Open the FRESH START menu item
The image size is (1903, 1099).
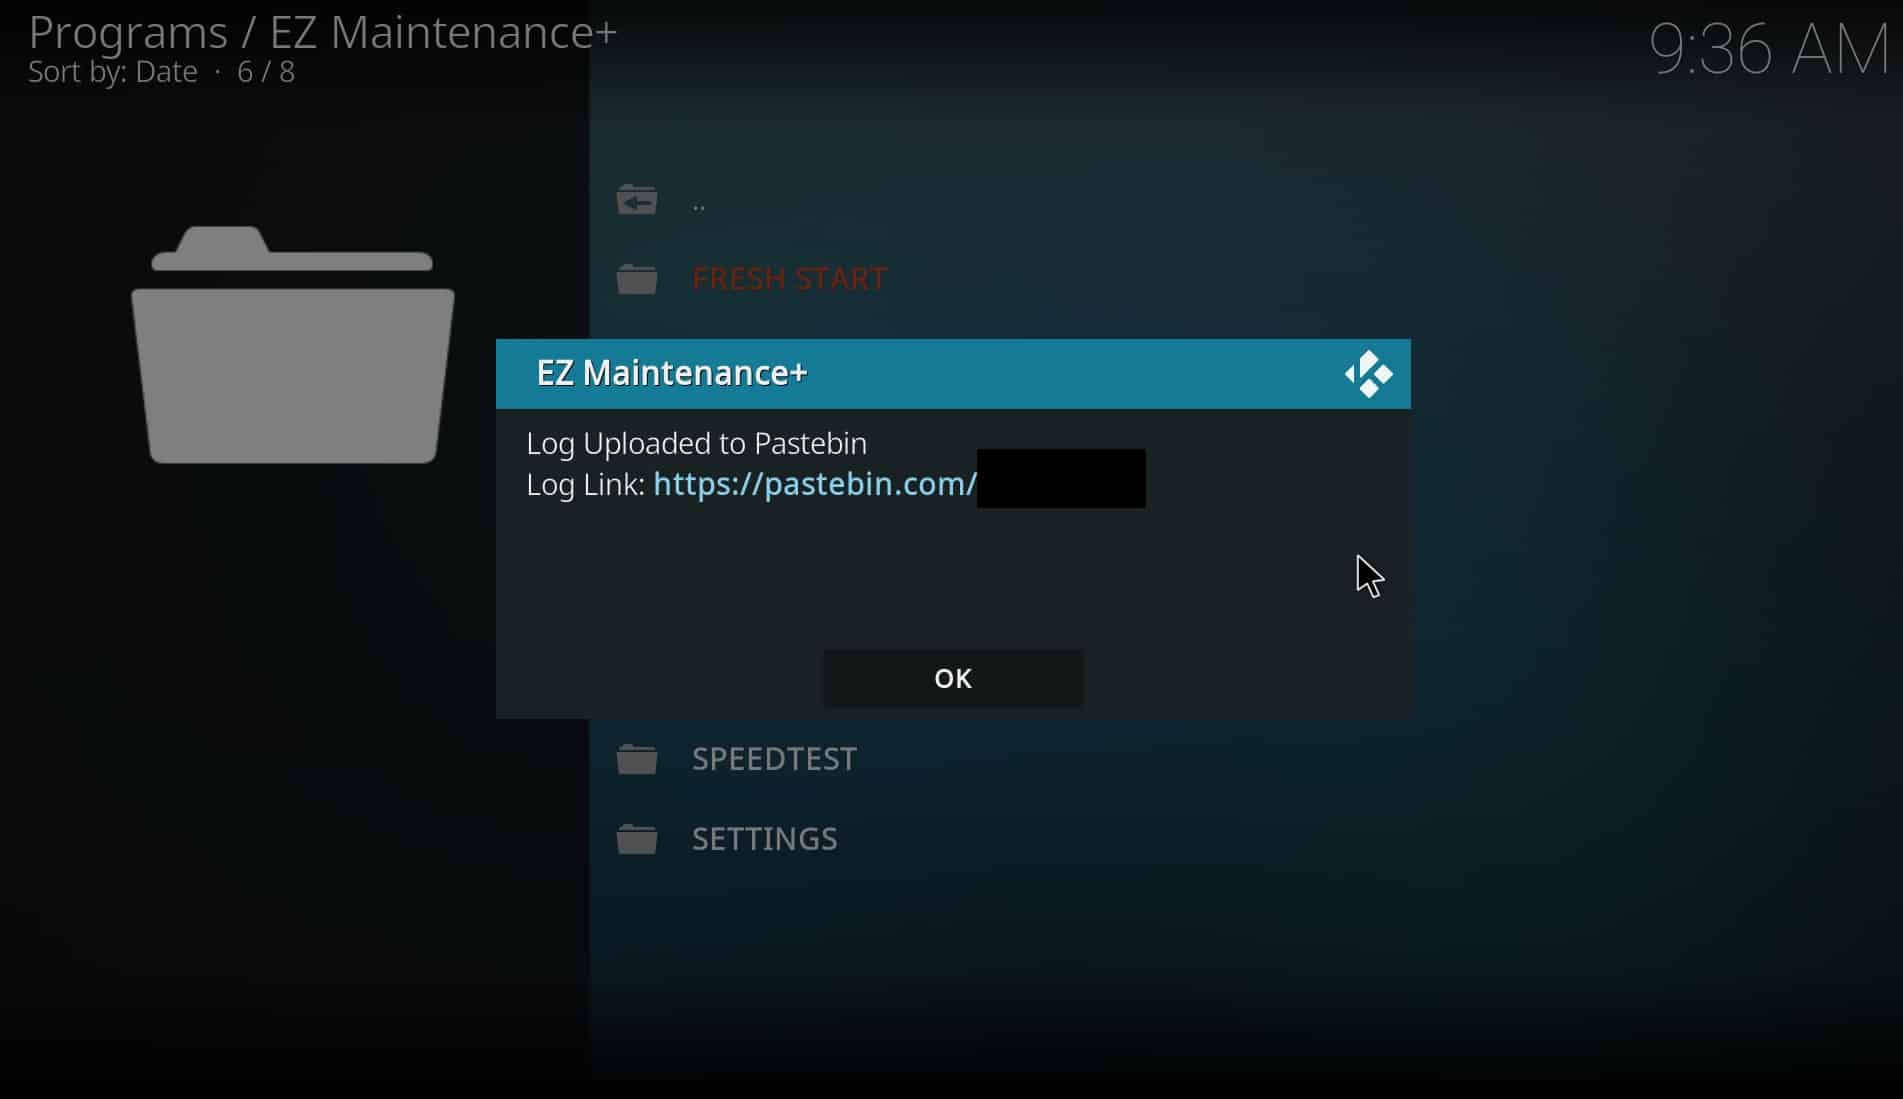(x=789, y=279)
